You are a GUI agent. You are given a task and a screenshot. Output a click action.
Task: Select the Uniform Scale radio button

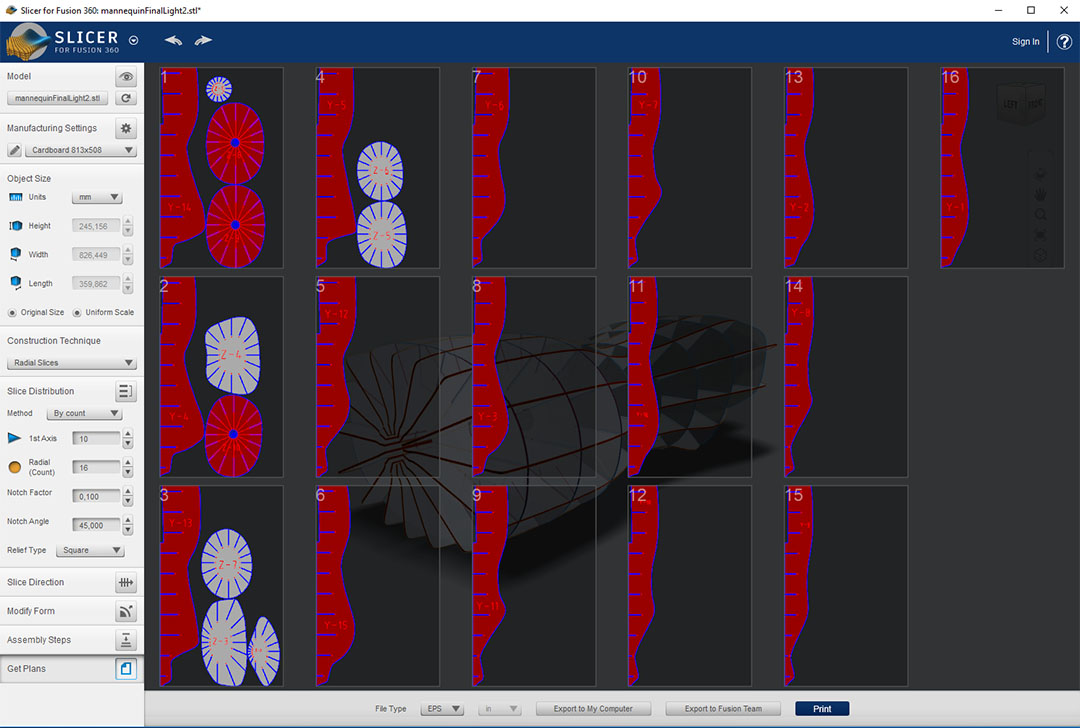76,313
